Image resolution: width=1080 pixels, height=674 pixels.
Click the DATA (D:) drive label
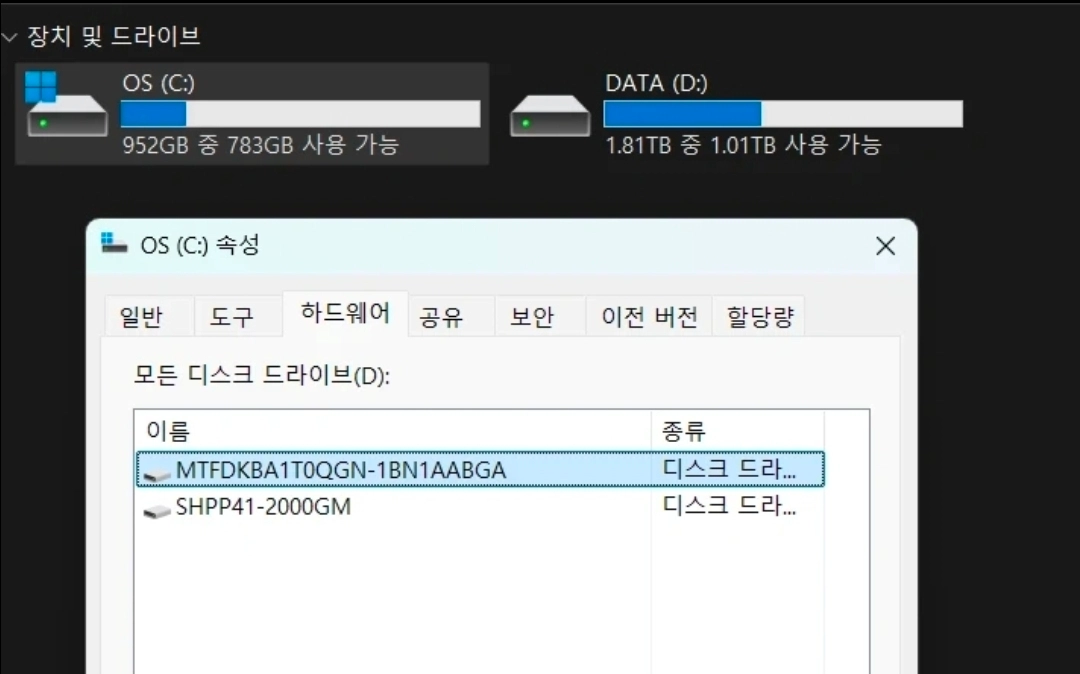click(x=656, y=83)
